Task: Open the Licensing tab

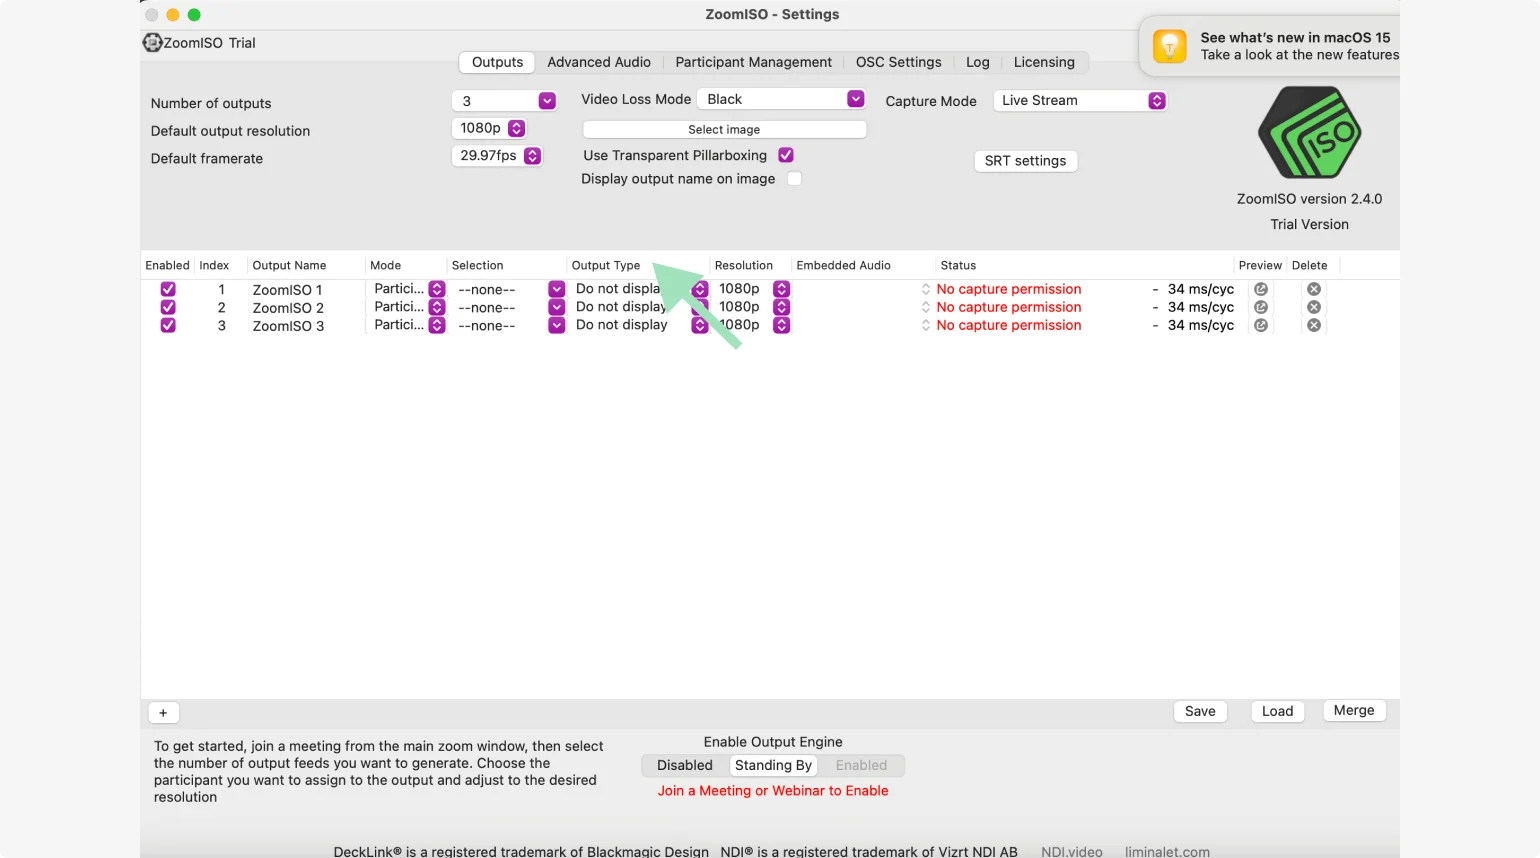Action: pyautogui.click(x=1044, y=62)
